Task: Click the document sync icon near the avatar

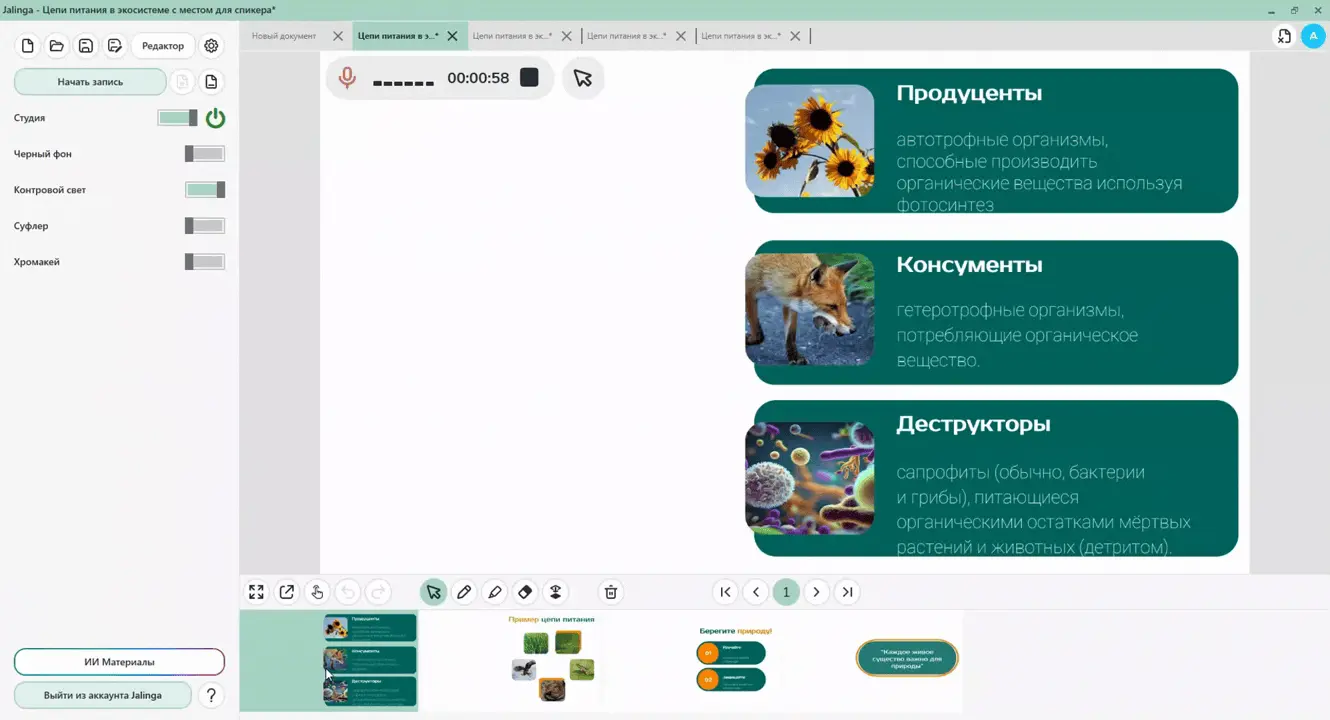Action: [1284, 36]
